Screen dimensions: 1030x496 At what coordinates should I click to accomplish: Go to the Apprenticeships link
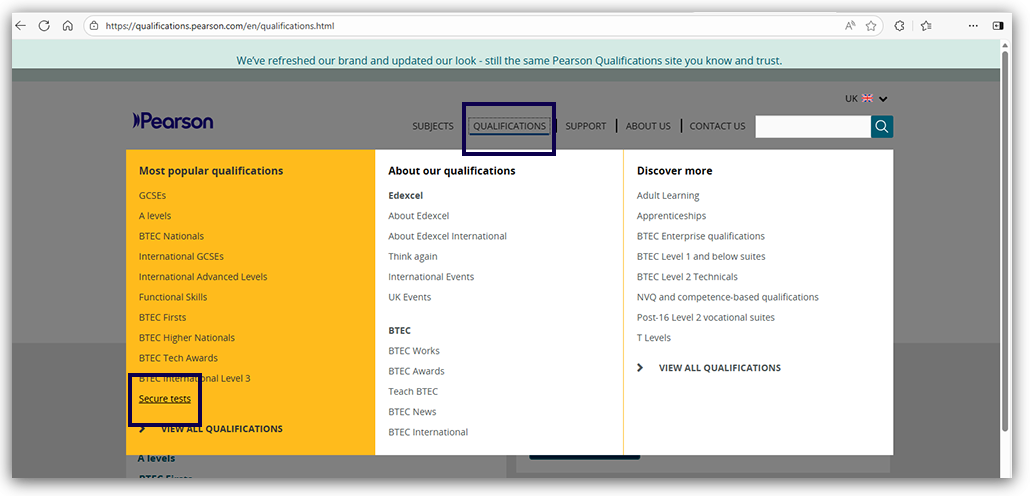(671, 216)
